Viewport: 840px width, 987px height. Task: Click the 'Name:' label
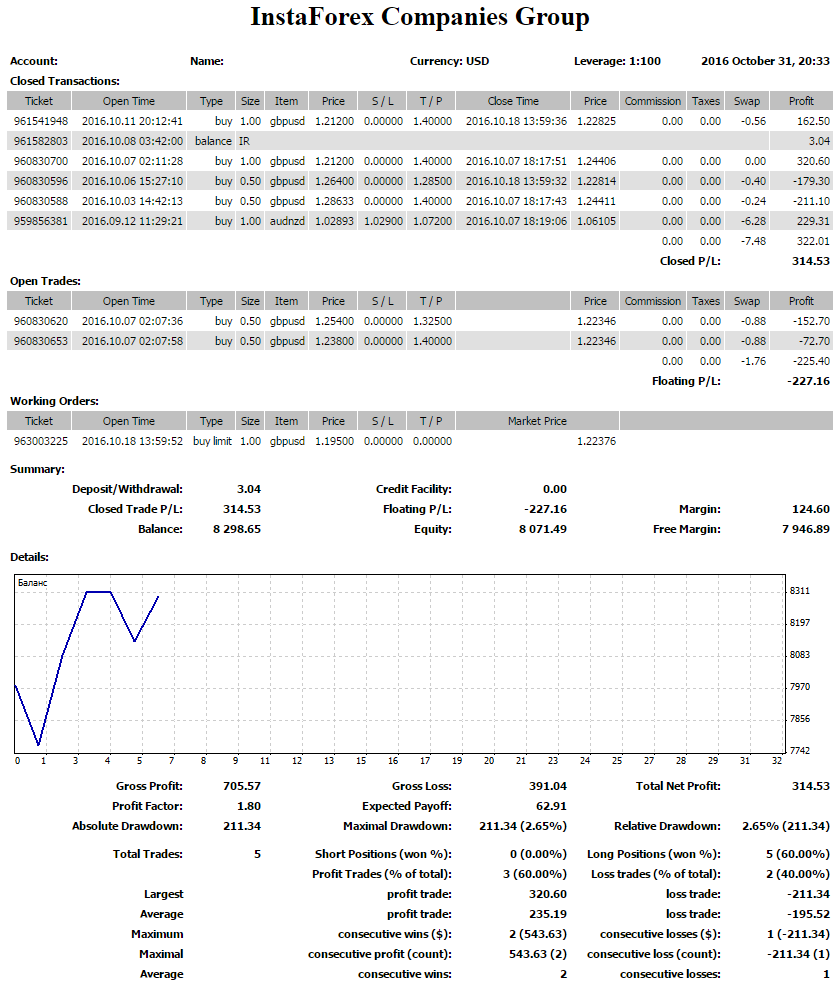207,61
